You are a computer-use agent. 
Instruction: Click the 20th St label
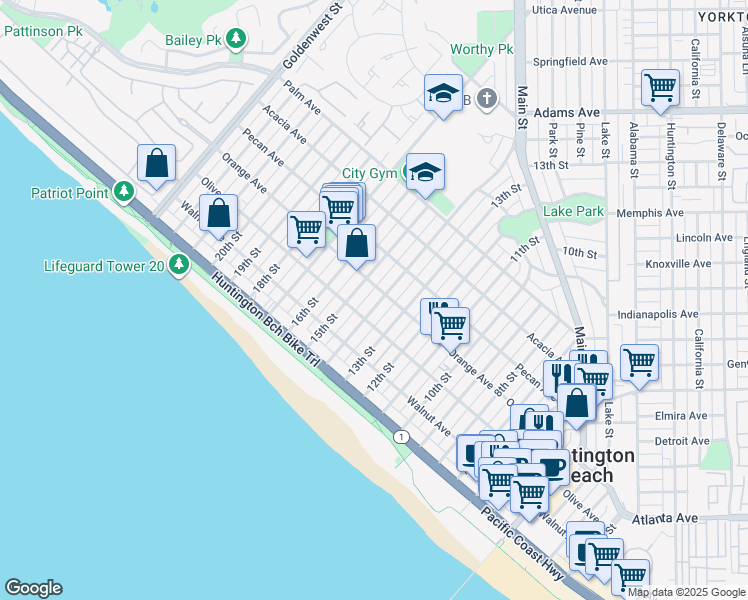point(229,247)
